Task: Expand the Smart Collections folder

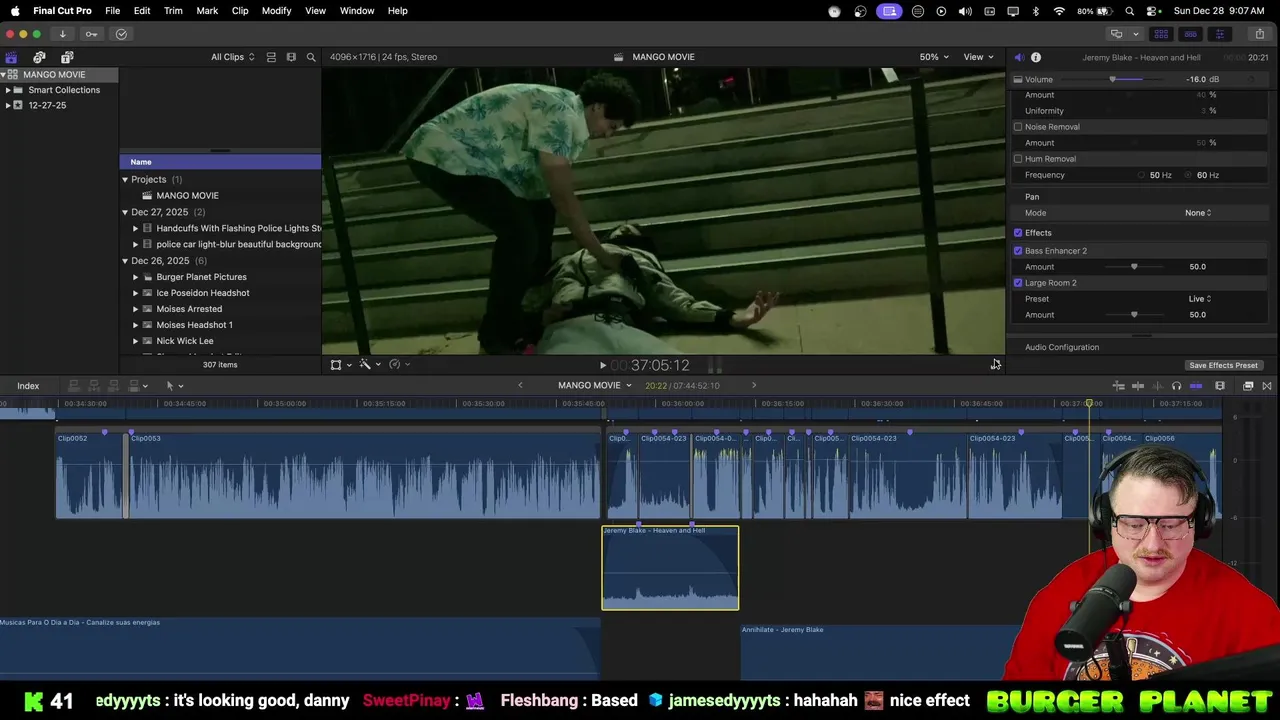Action: 8,90
